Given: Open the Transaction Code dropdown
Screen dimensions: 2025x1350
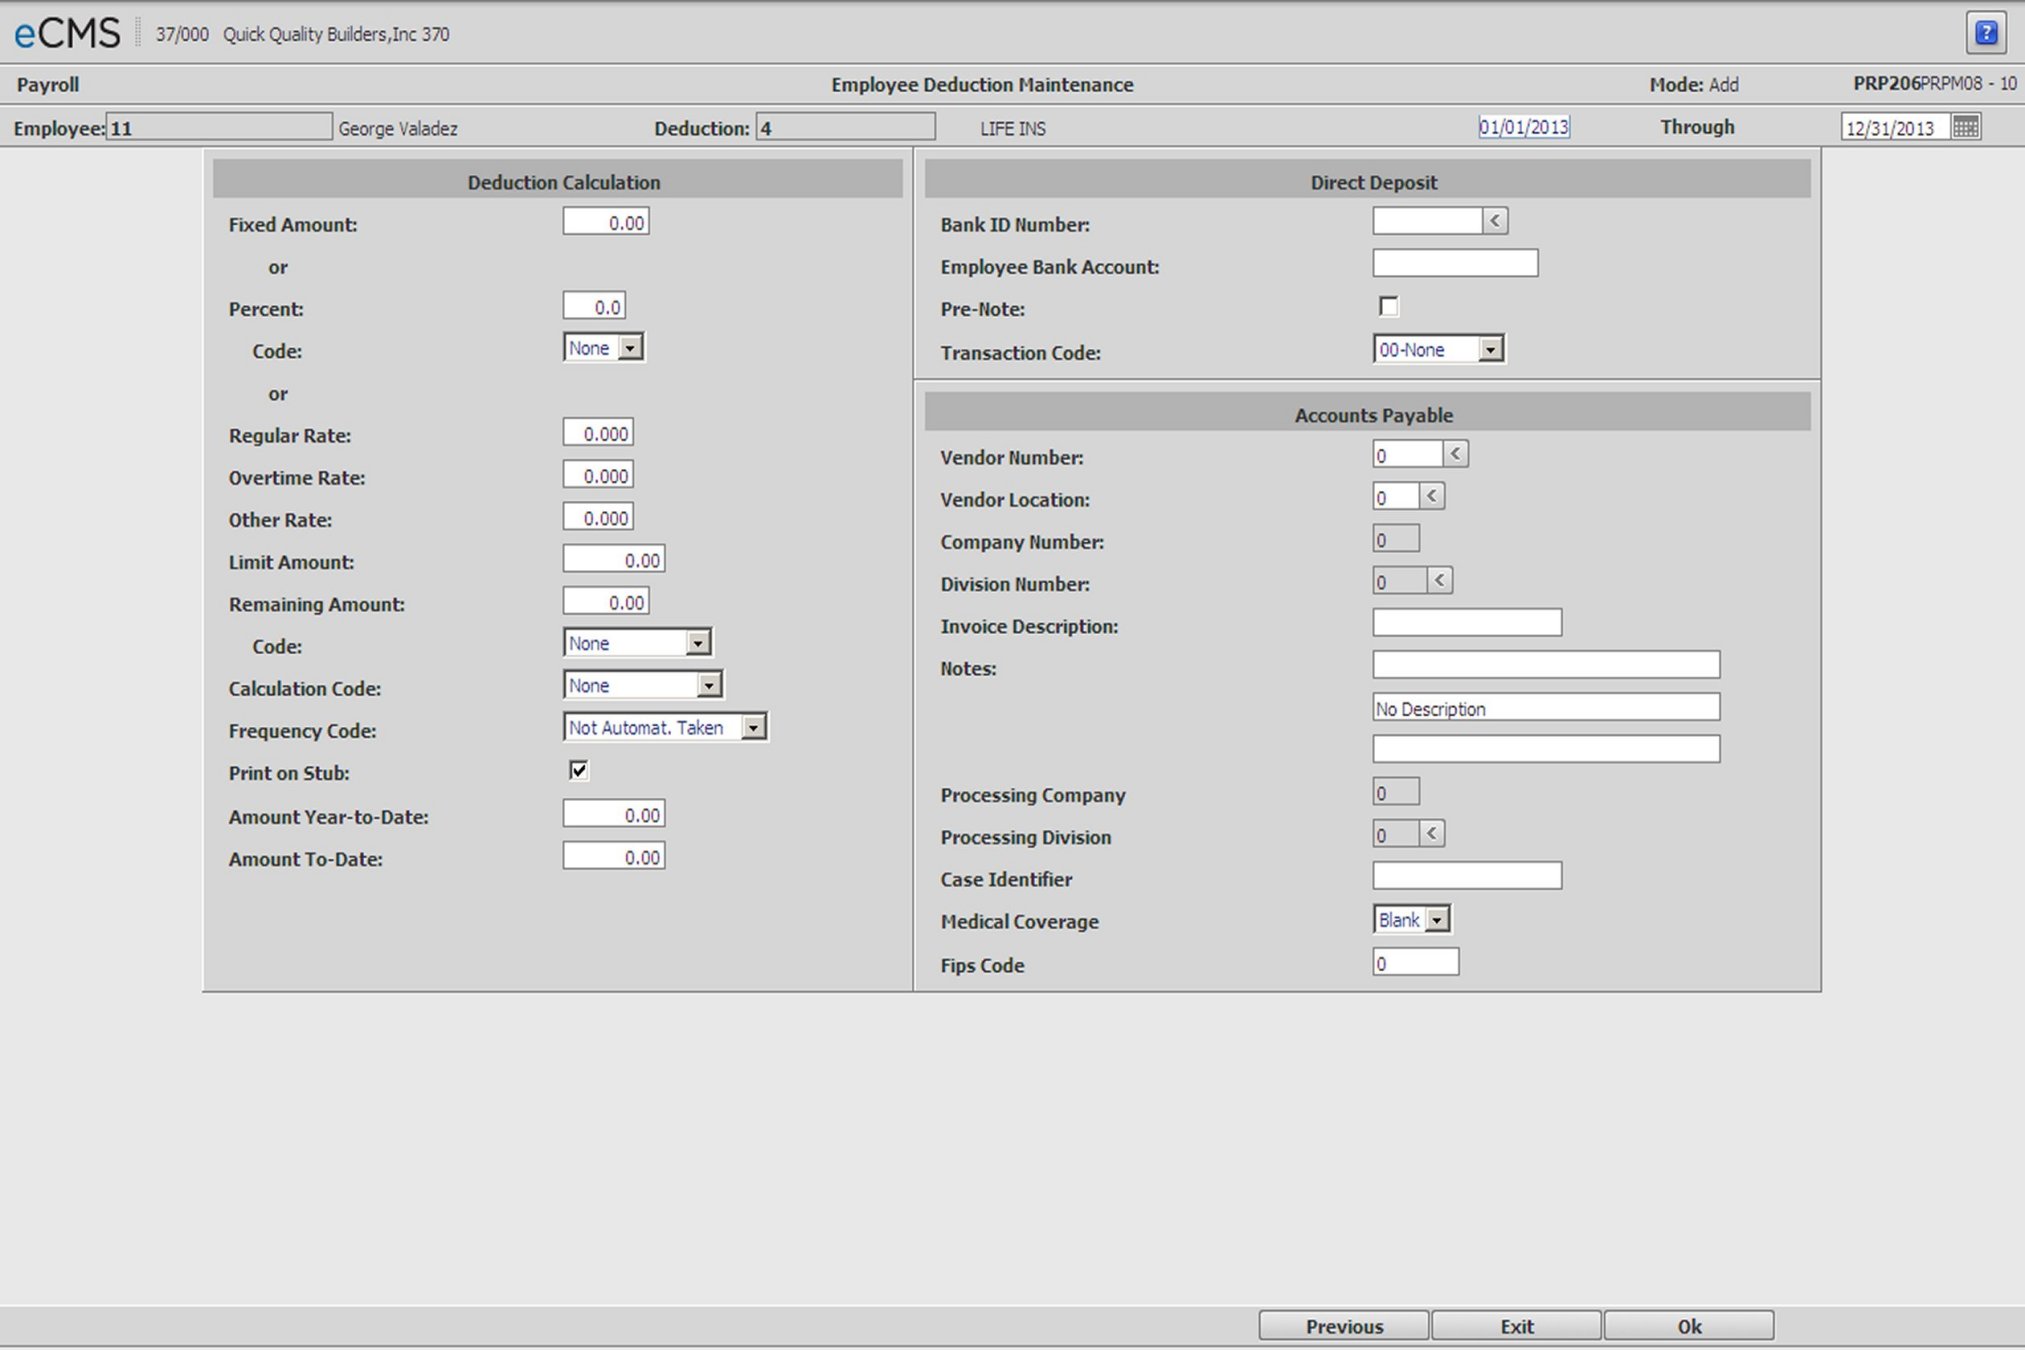Looking at the screenshot, I should pos(1490,350).
